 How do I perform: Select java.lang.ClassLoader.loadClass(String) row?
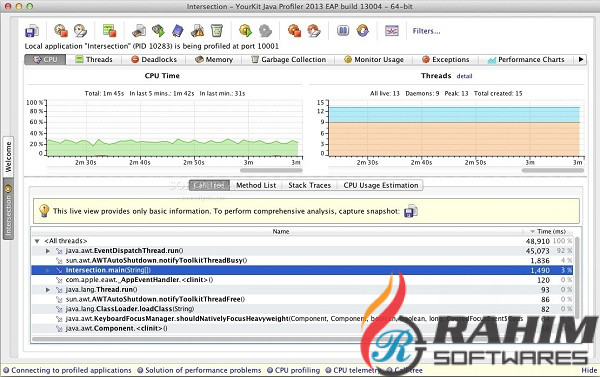pos(302,309)
